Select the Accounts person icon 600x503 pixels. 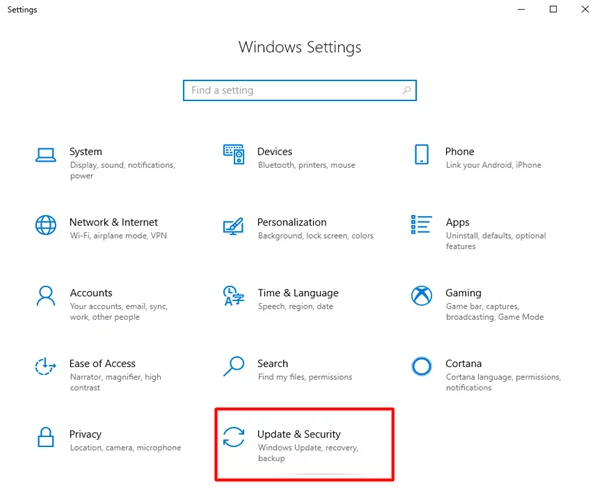[45, 295]
